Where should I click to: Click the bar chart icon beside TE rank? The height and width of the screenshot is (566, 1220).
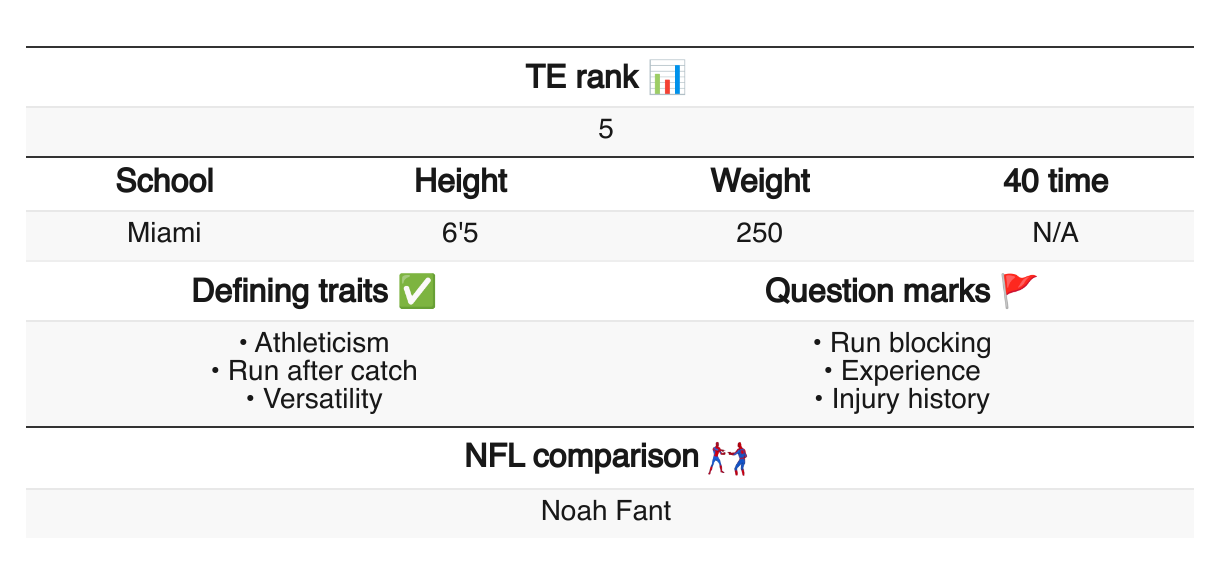(666, 78)
